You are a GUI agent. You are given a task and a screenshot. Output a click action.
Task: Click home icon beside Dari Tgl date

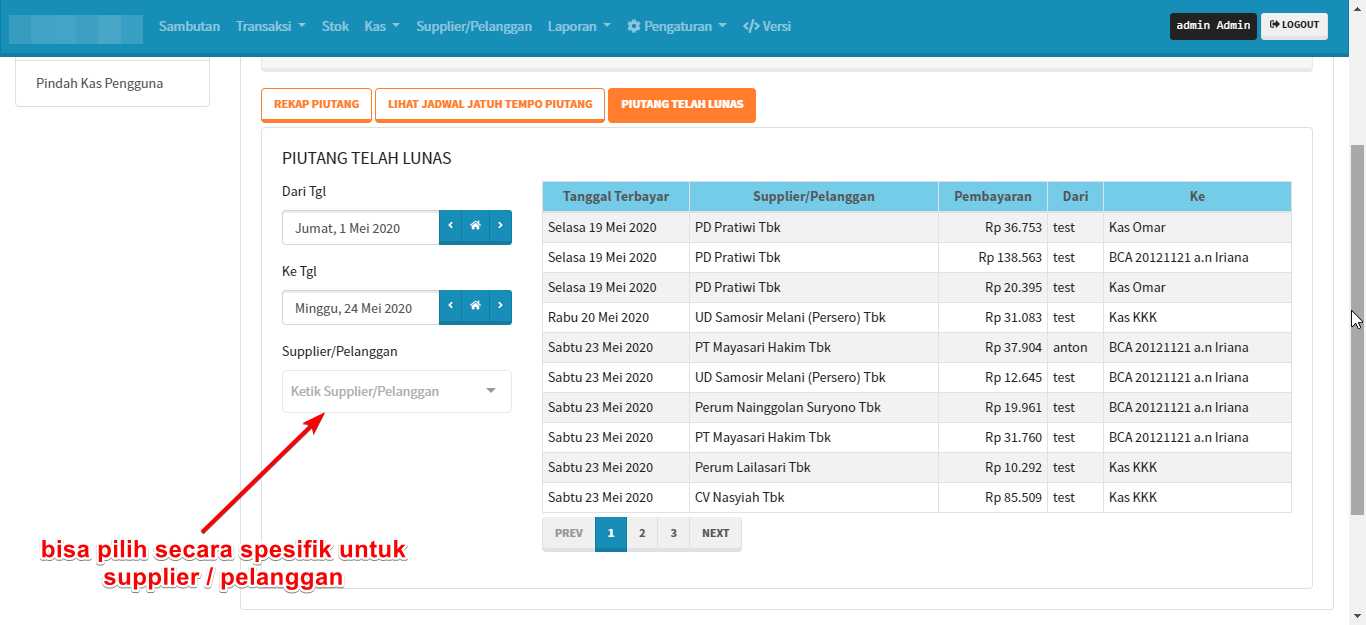coord(475,227)
